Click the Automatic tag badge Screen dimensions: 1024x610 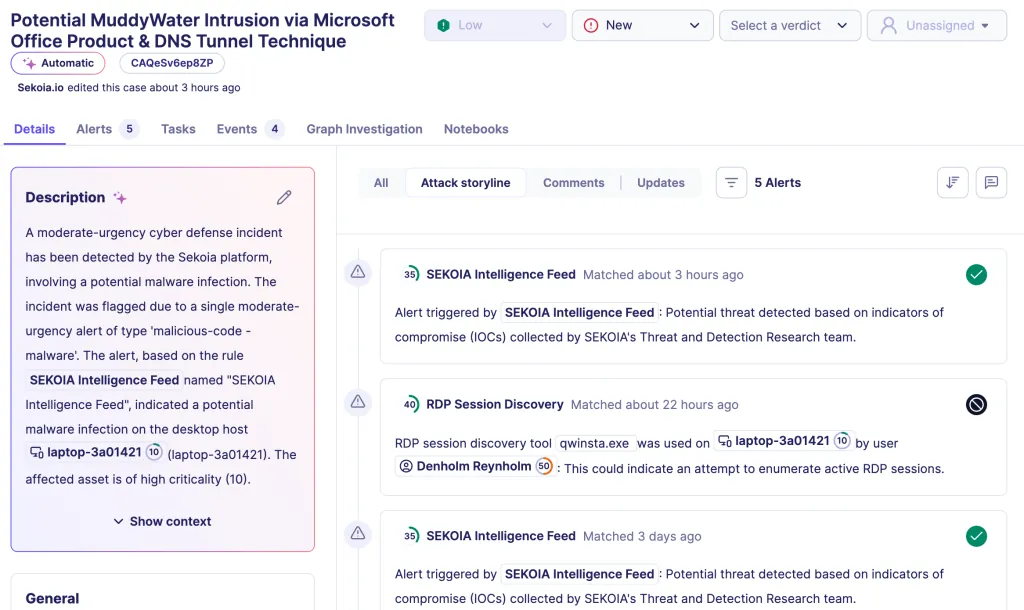[x=58, y=63]
